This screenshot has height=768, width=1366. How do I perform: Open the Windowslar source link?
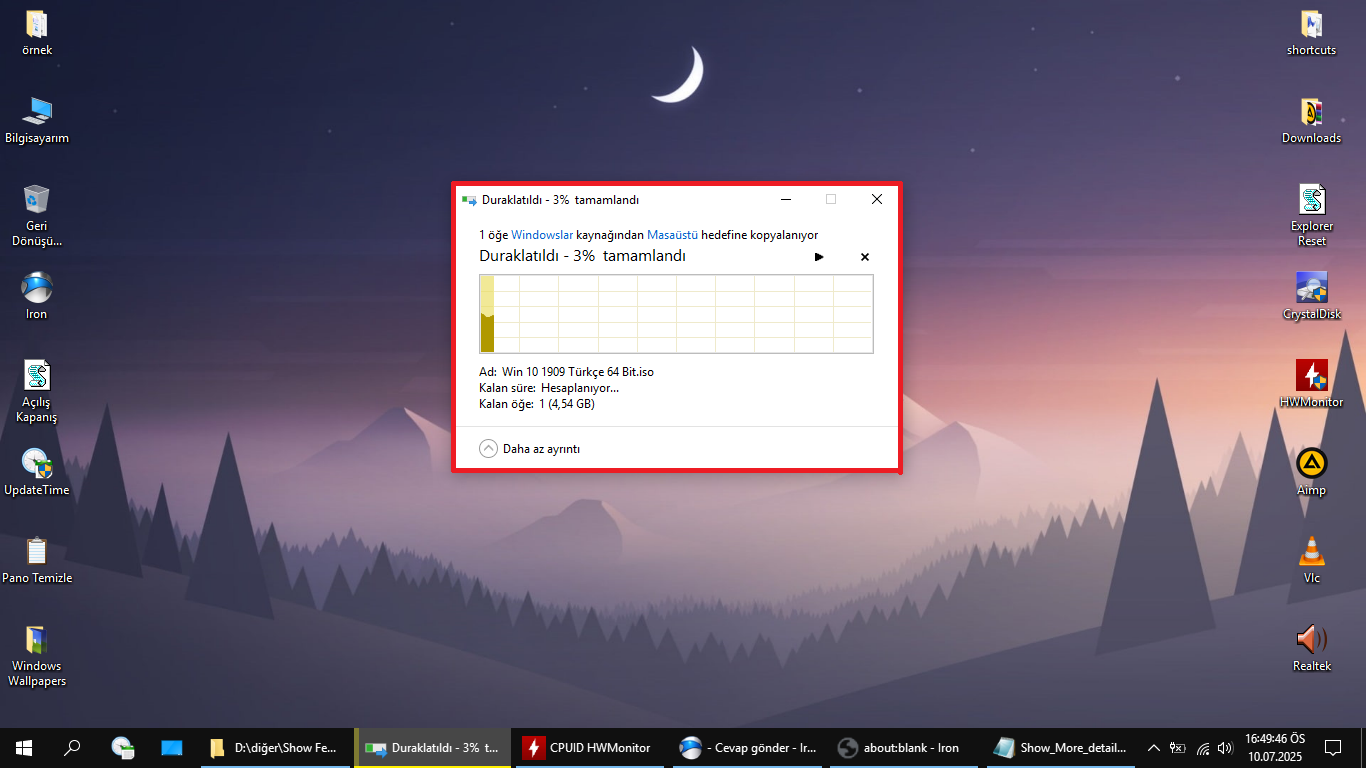542,235
